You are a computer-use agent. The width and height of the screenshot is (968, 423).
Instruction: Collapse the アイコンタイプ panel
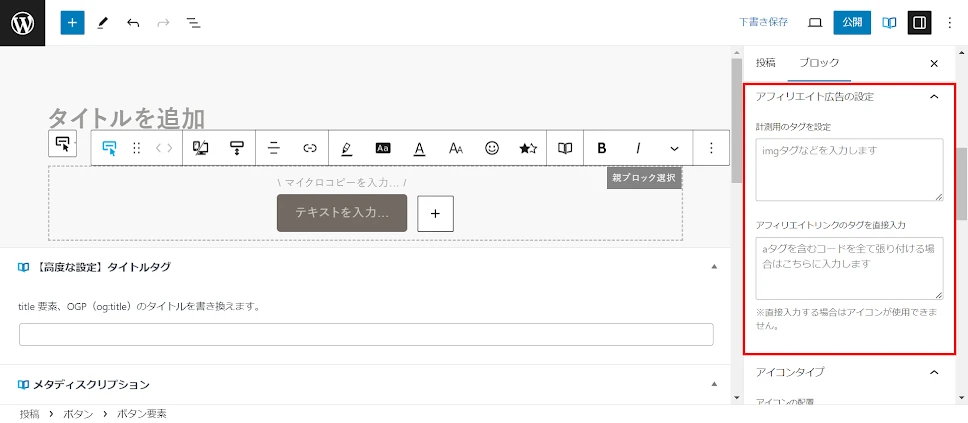click(x=934, y=372)
